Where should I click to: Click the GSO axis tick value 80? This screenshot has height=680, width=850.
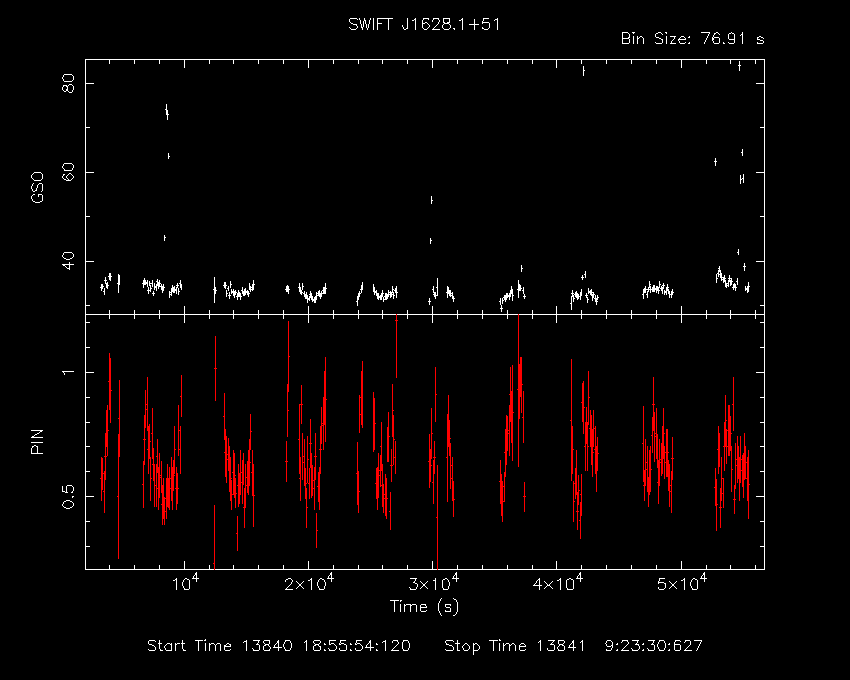[x=69, y=84]
